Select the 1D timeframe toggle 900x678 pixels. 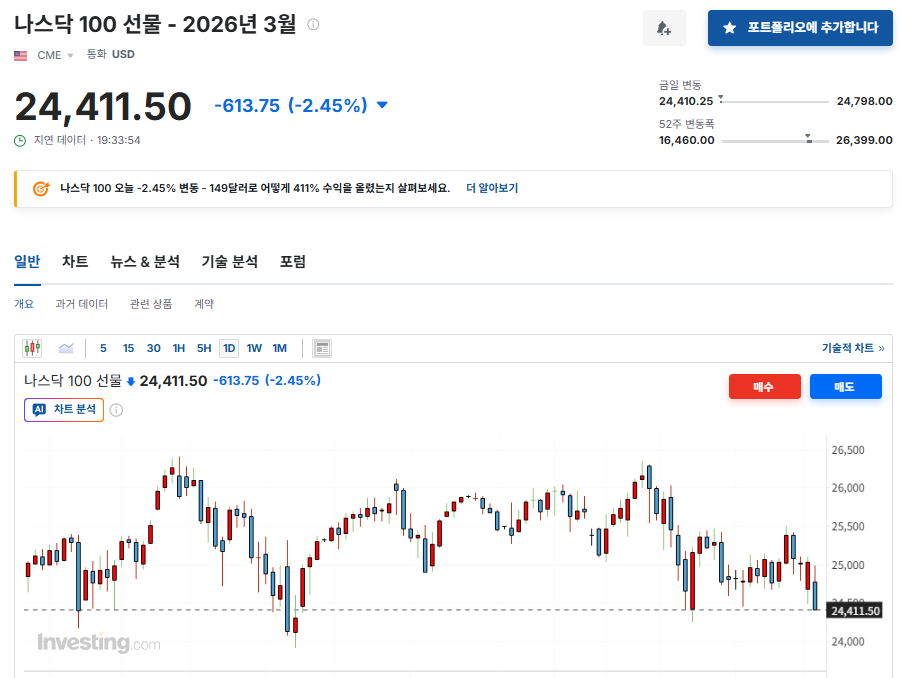(x=229, y=348)
